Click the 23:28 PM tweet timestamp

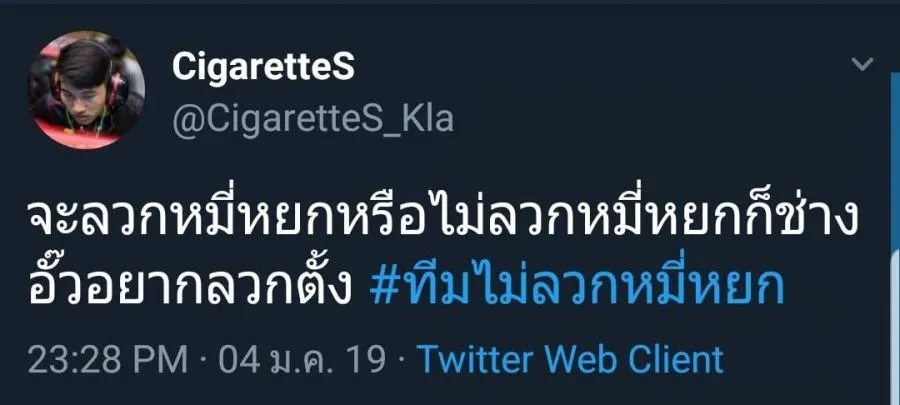point(105,358)
